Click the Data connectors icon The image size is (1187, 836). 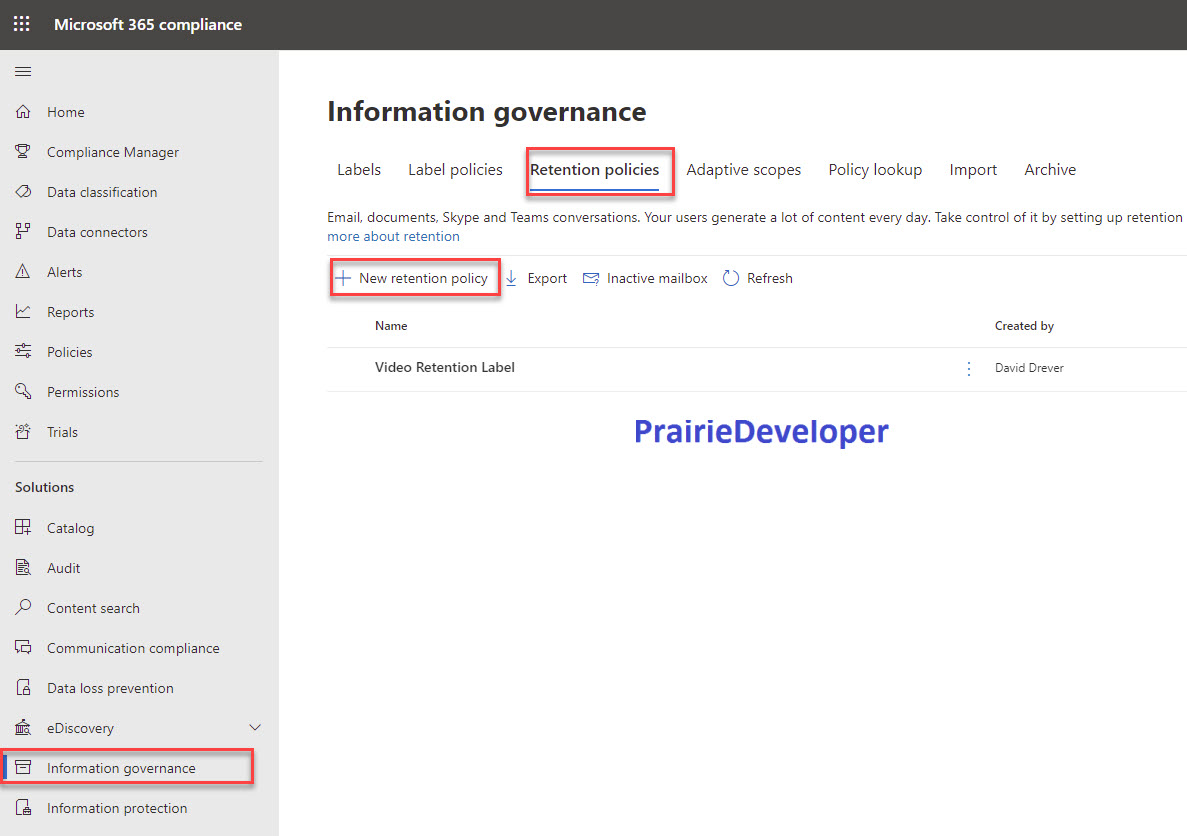pos(23,232)
